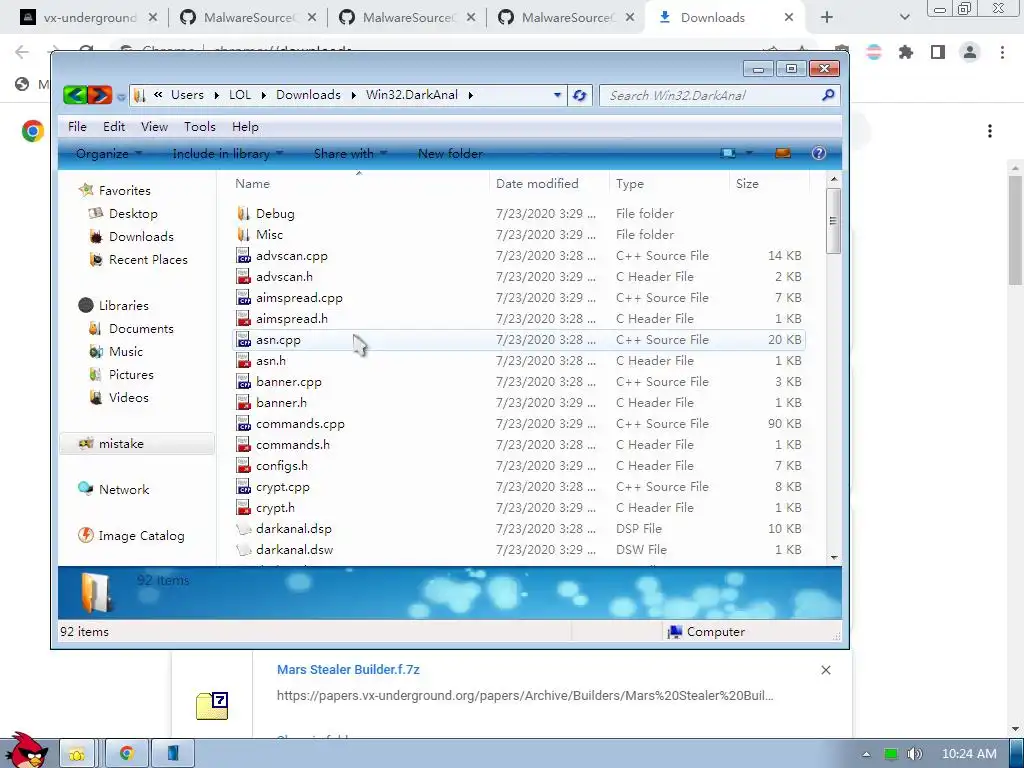The height and width of the screenshot is (768, 1024).
Task: Open the Include in library dropdown
Action: click(227, 153)
